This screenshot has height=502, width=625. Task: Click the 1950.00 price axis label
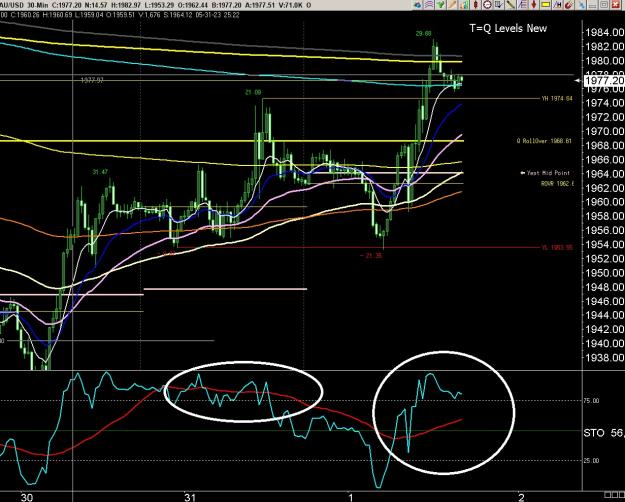pyautogui.click(x=605, y=273)
